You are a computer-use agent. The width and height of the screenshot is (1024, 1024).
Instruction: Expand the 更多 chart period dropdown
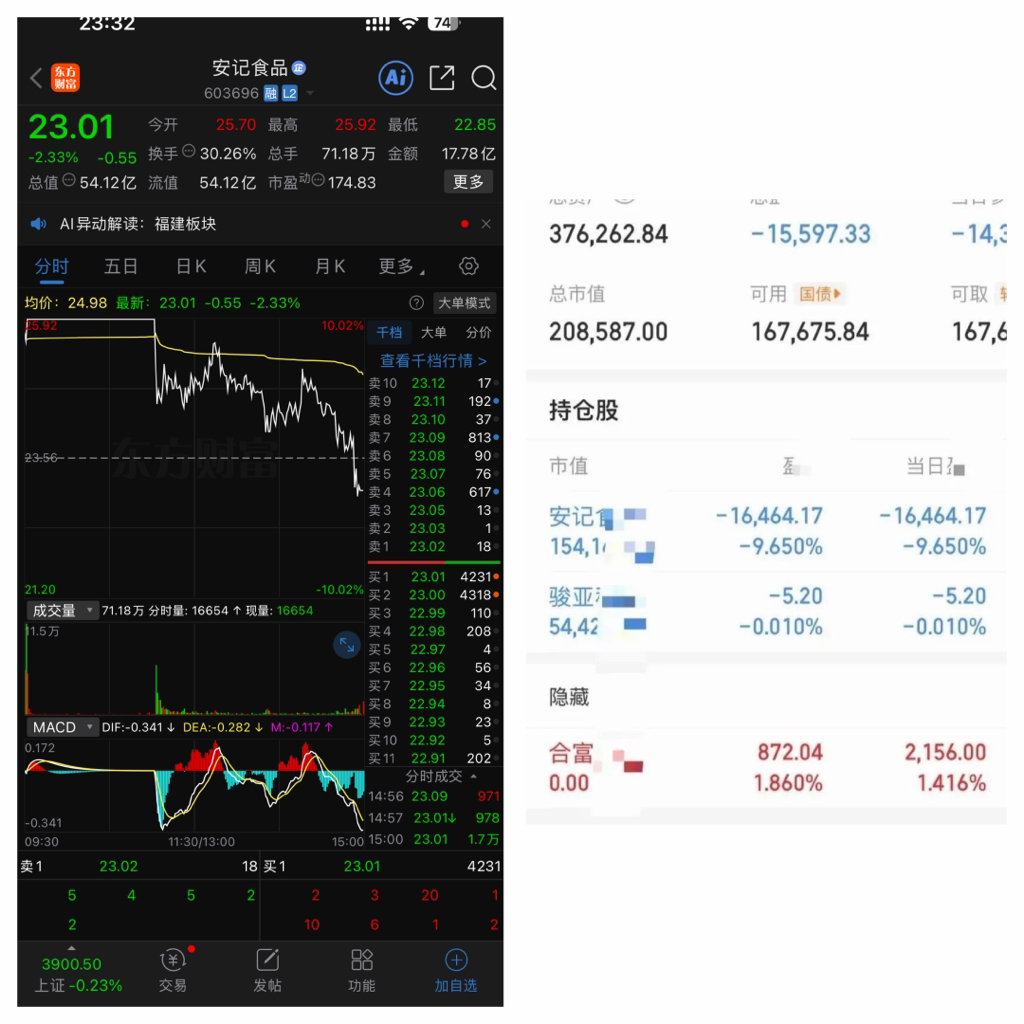(401, 266)
